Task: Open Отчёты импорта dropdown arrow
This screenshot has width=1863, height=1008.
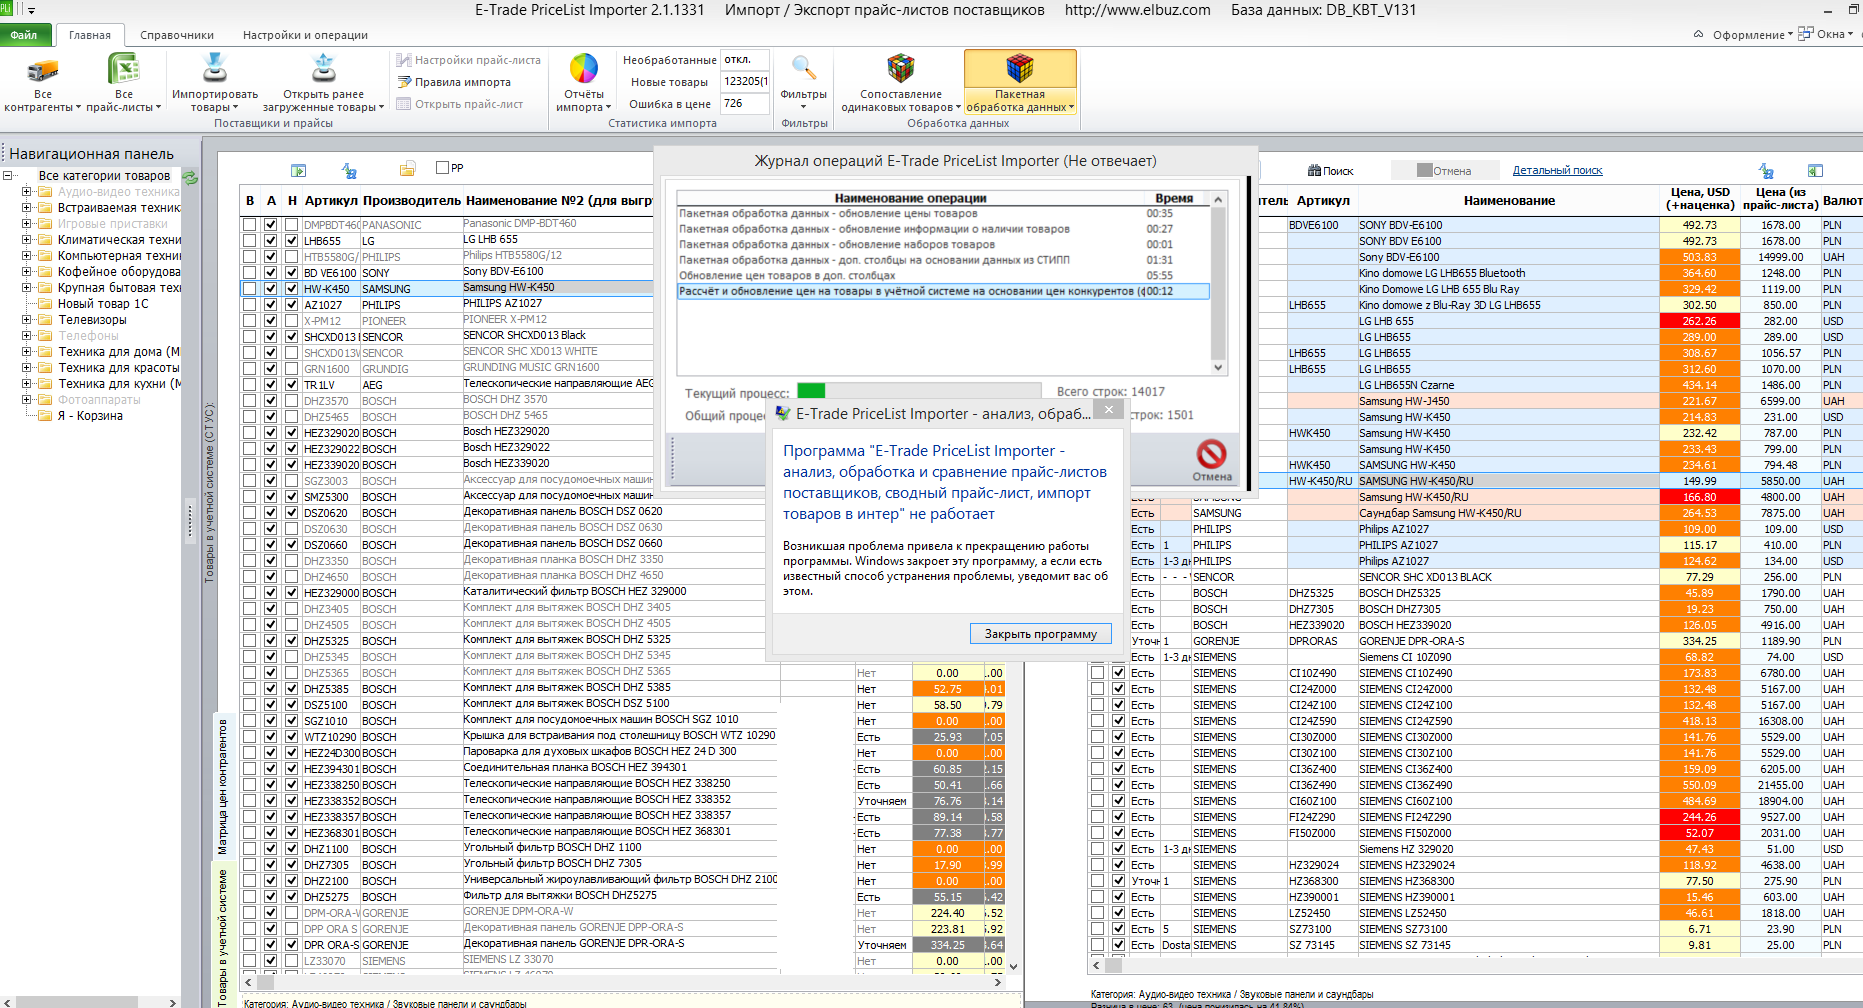Action: click(x=609, y=107)
